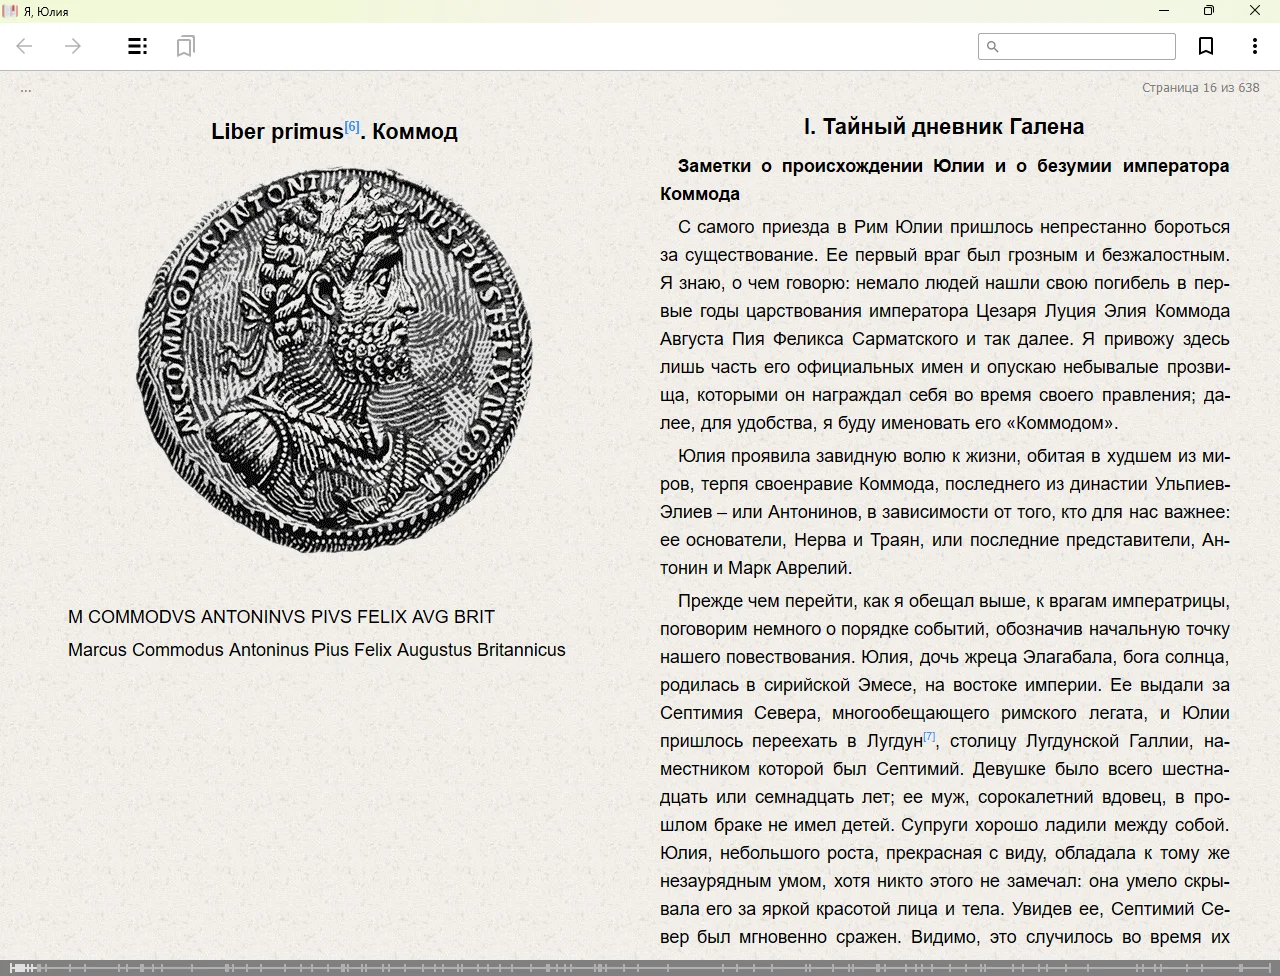This screenshot has width=1280, height=976.
Task: Open the three-dot more options menu
Action: (1254, 46)
